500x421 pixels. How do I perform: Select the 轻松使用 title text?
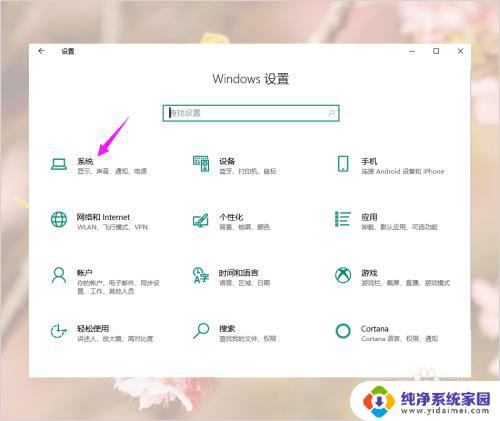point(93,329)
